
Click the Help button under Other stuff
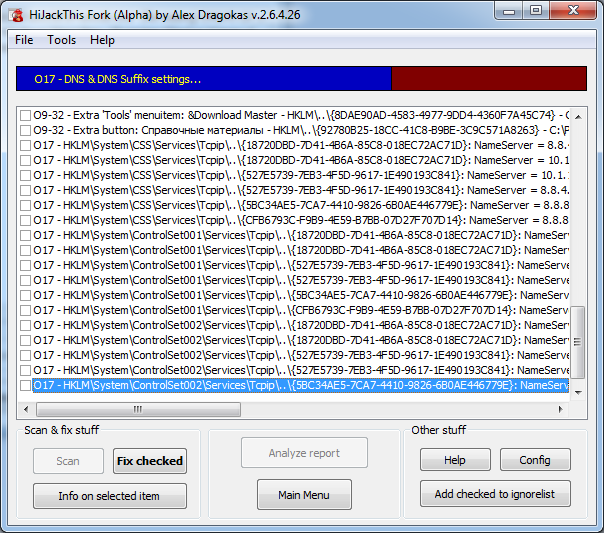454,460
